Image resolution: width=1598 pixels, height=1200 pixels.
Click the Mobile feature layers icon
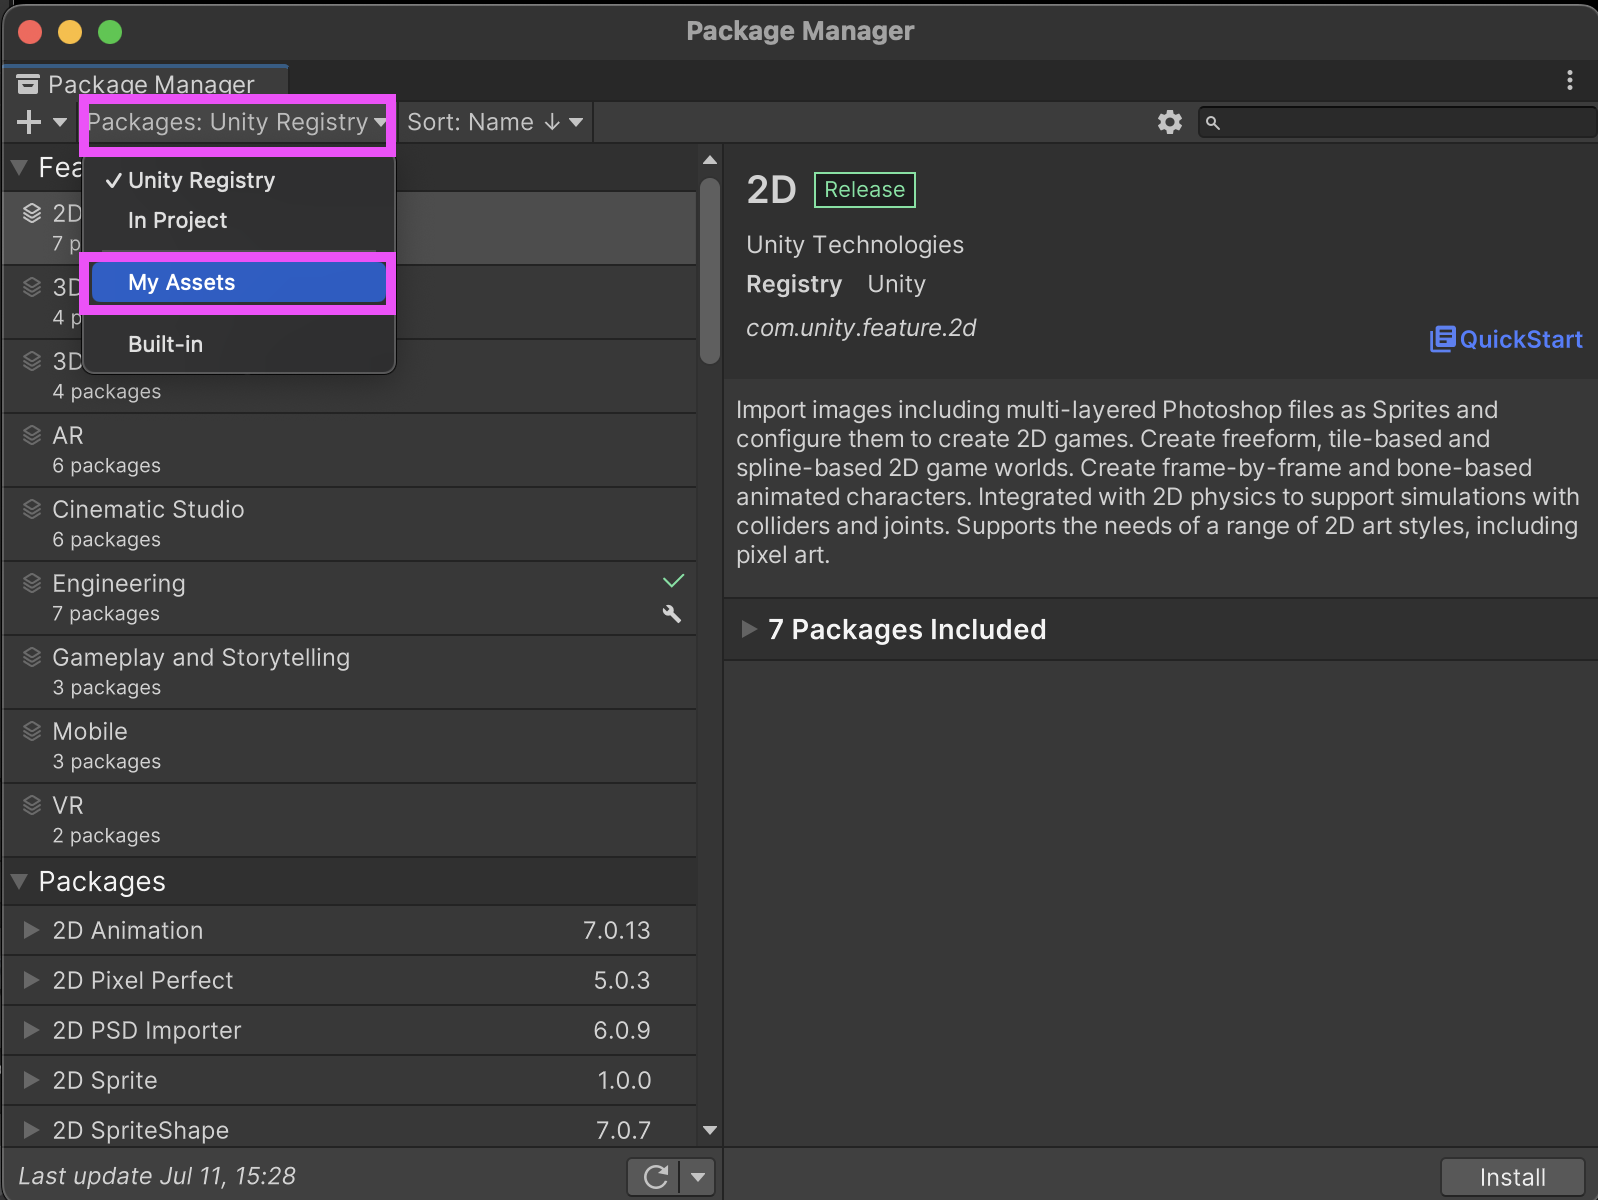pyautogui.click(x=32, y=731)
